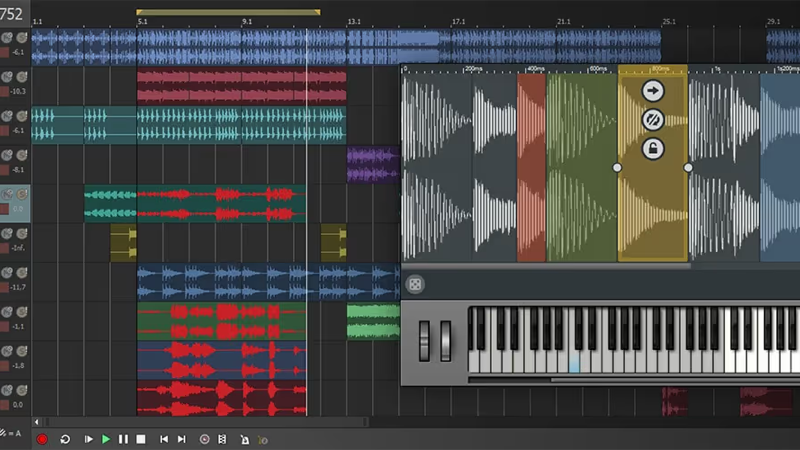The height and width of the screenshot is (450, 800).
Task: Click the scrollbar under the sampler waveform
Action: 546,266
